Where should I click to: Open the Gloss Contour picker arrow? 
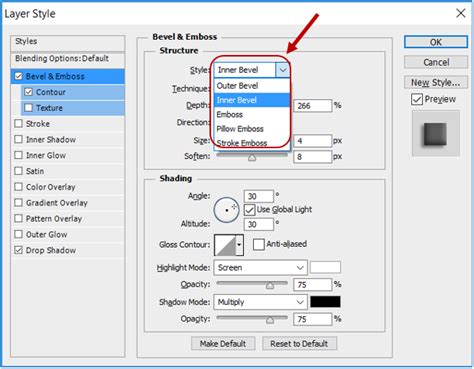point(239,245)
